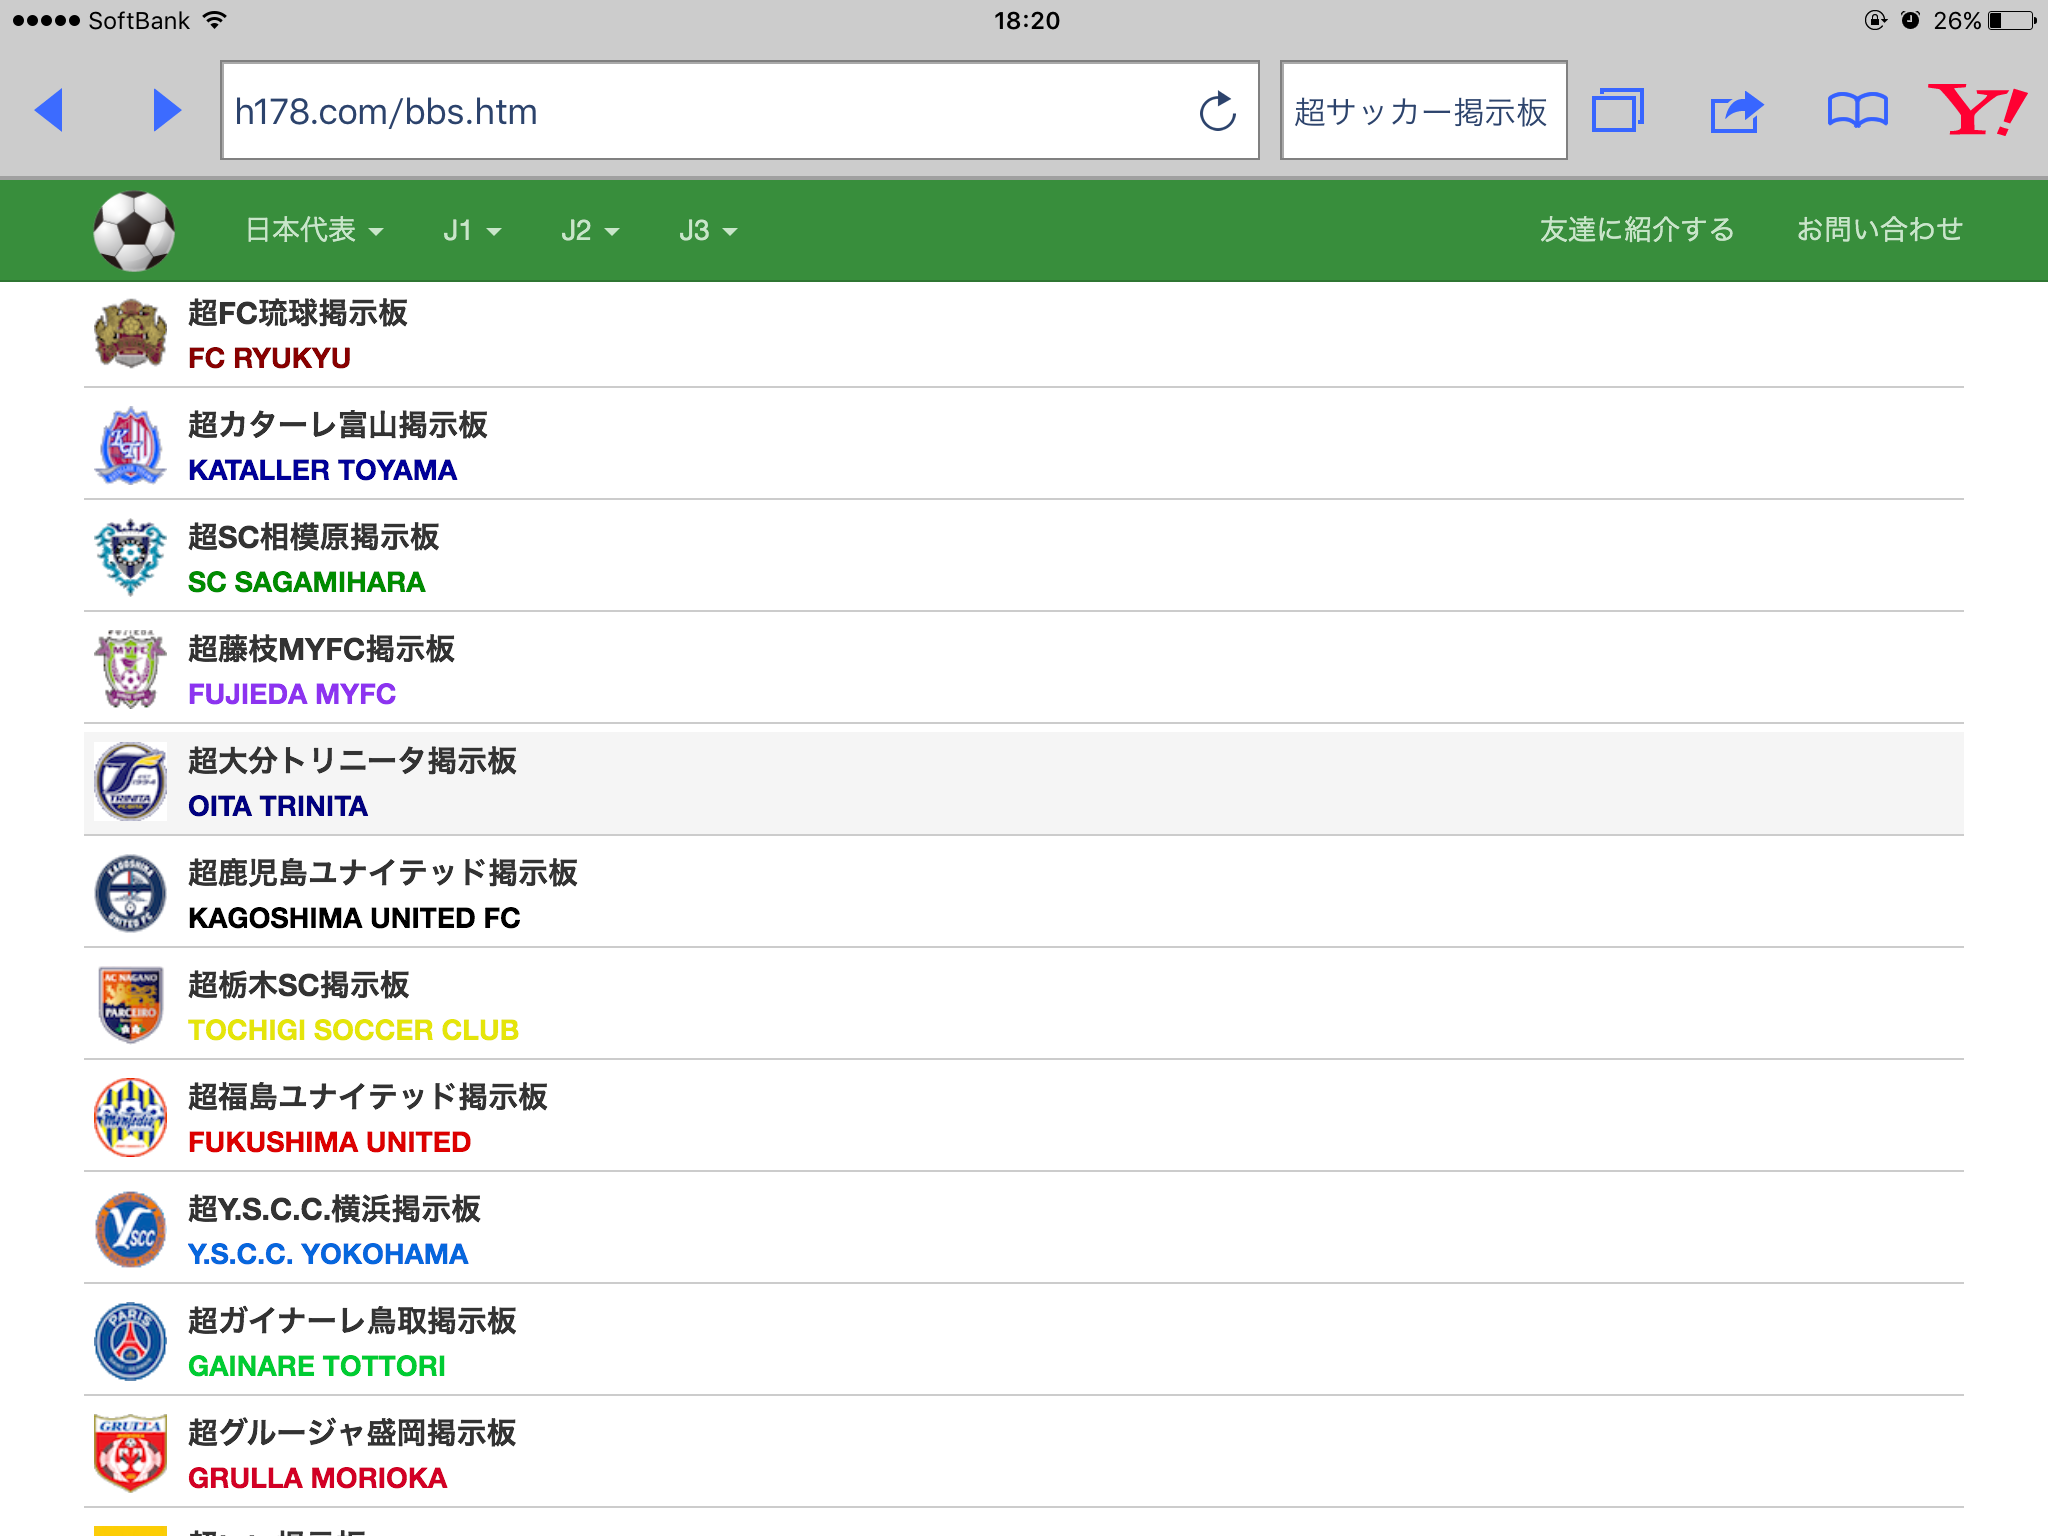Click 友達に紹介する menu item
Image resolution: width=2048 pixels, height=1536 pixels.
click(x=1636, y=230)
